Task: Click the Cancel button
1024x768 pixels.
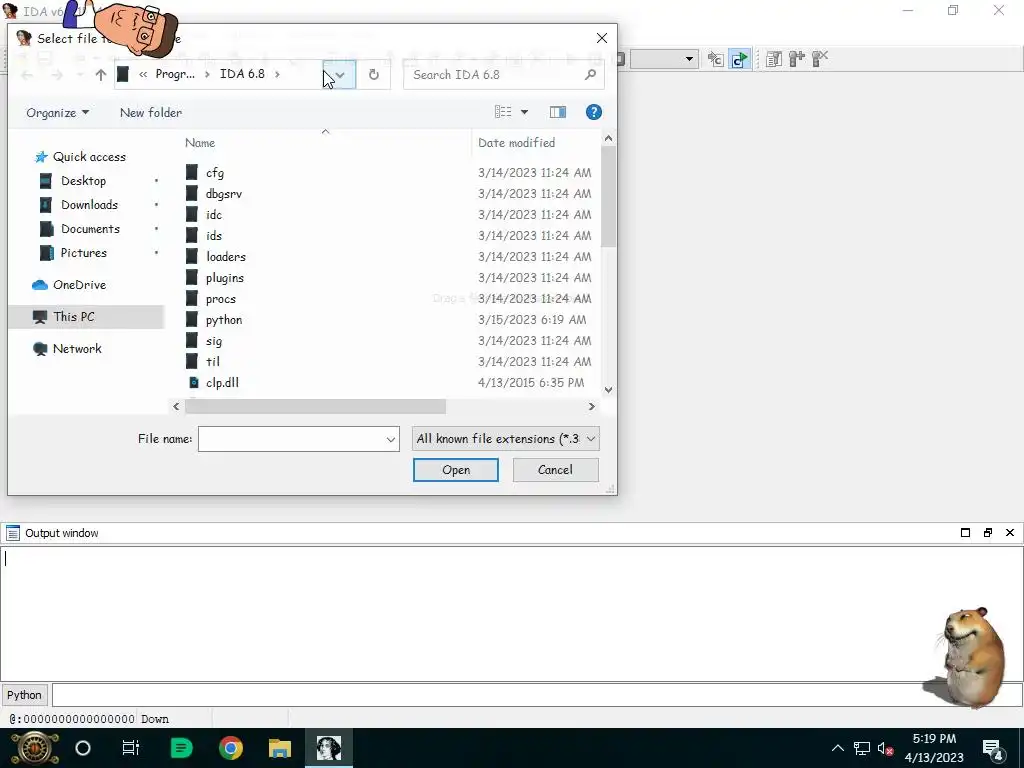Action: click(555, 470)
